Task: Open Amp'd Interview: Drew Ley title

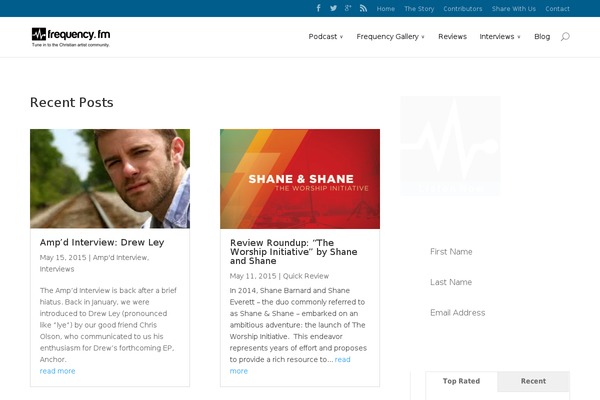Action: (102, 242)
